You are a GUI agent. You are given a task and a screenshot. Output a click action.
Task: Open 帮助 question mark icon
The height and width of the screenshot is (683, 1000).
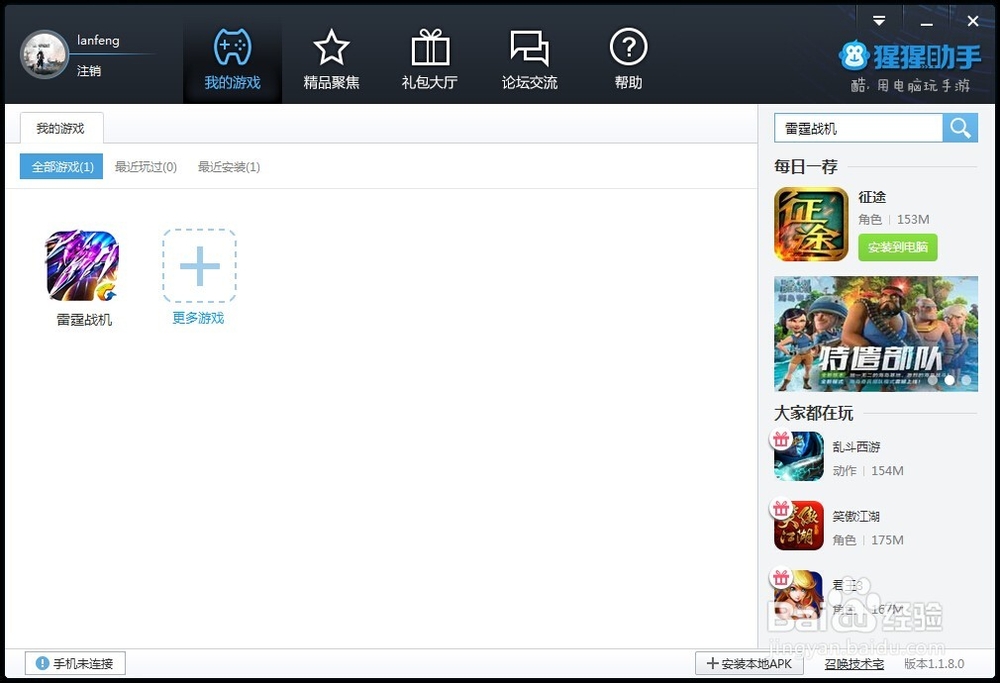click(x=628, y=47)
